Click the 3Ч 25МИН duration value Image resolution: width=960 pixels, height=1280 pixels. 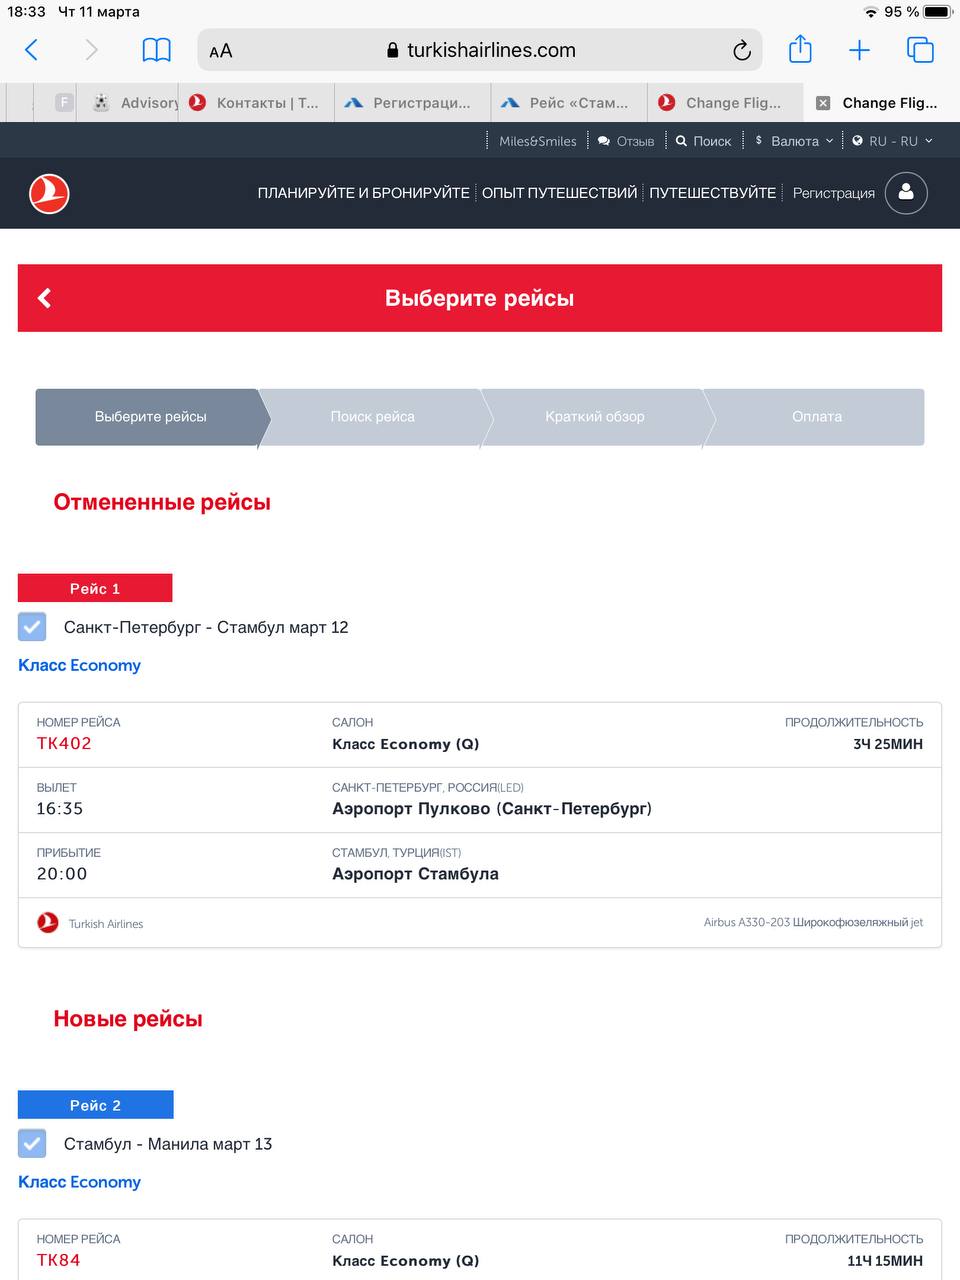pyautogui.click(x=887, y=744)
